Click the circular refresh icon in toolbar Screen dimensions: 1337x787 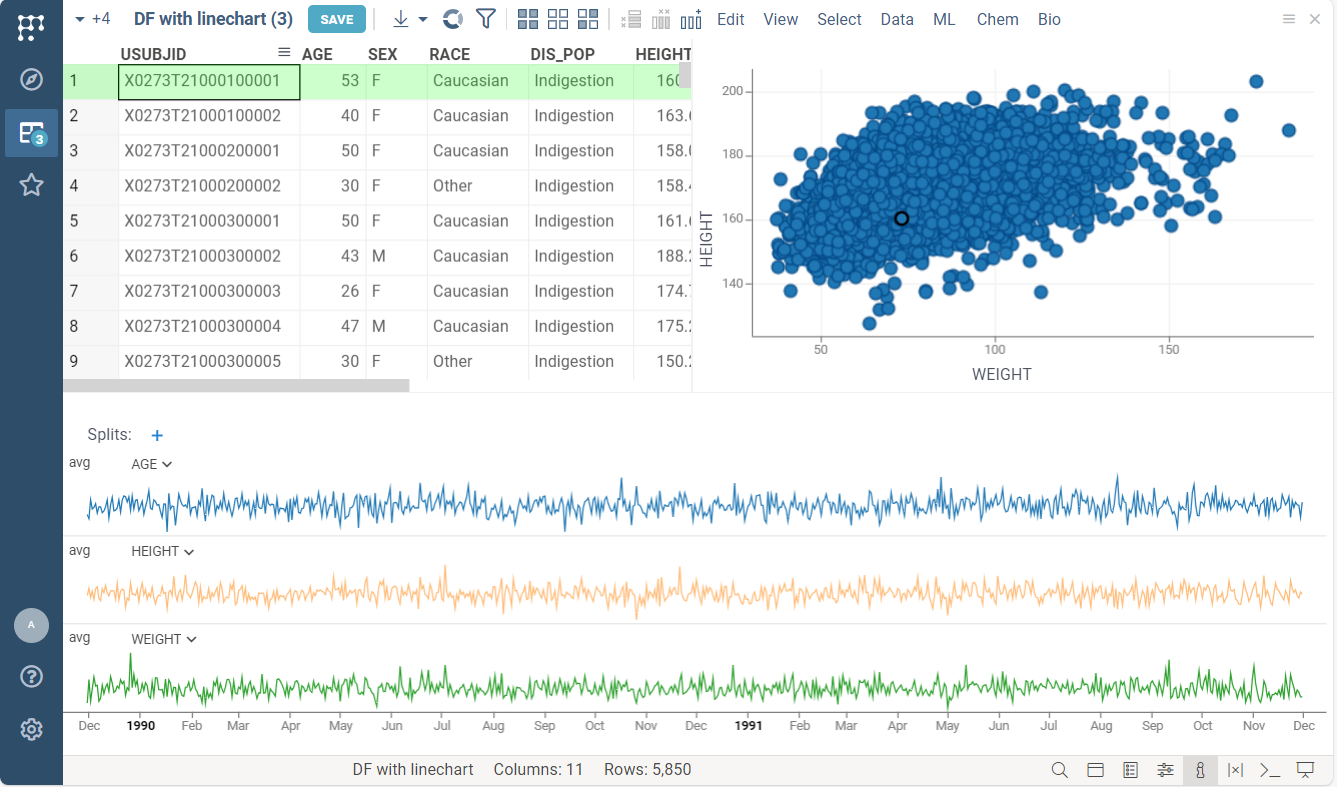click(453, 19)
